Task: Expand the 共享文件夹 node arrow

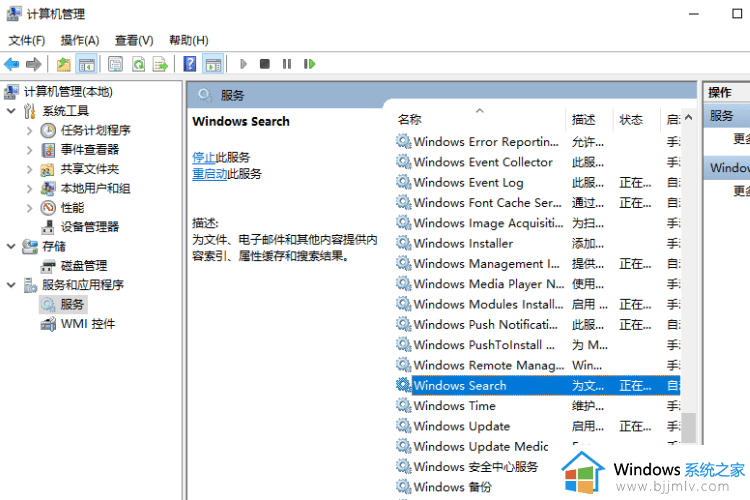Action: (29, 169)
